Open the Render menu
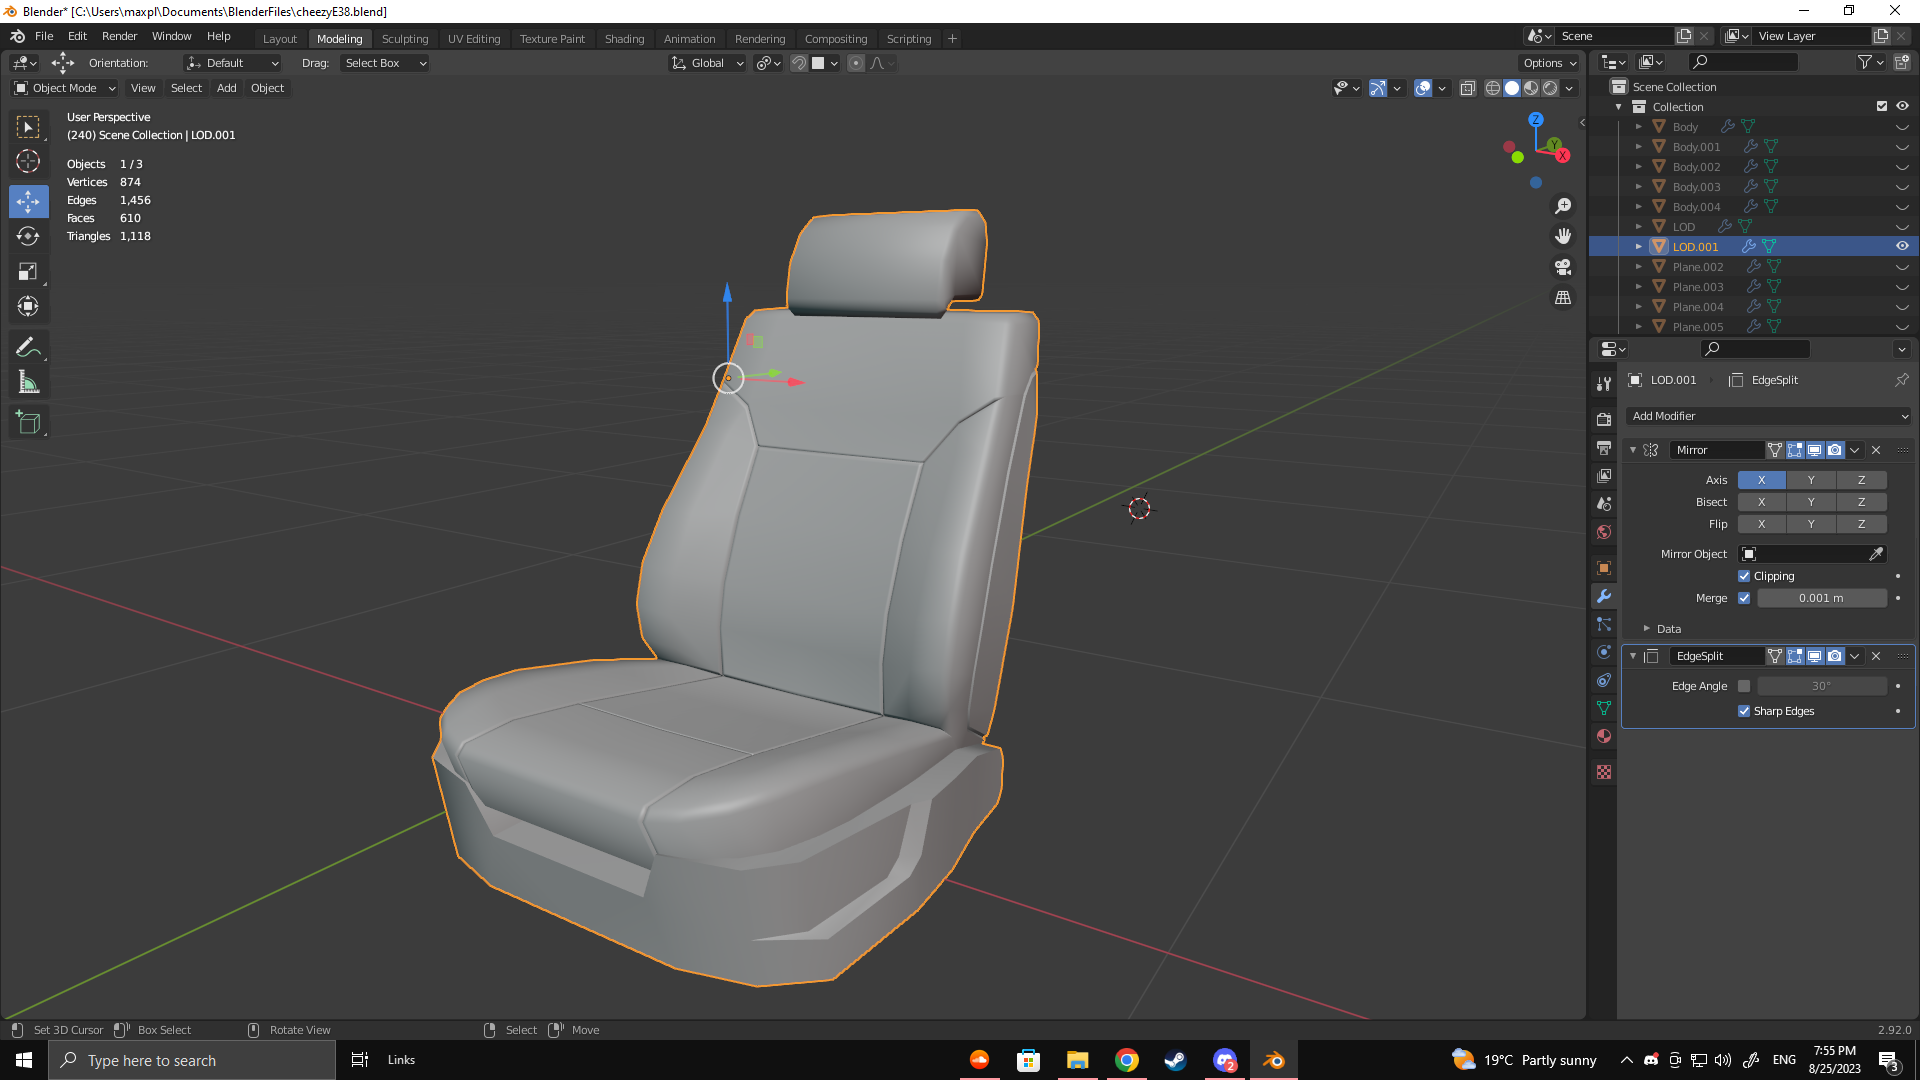 119,36
